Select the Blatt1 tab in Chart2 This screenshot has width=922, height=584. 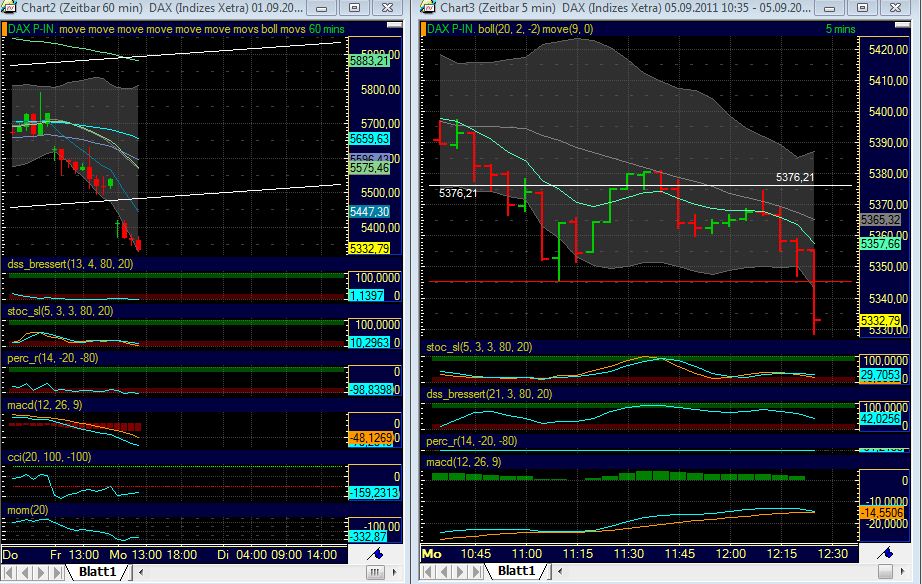98,572
